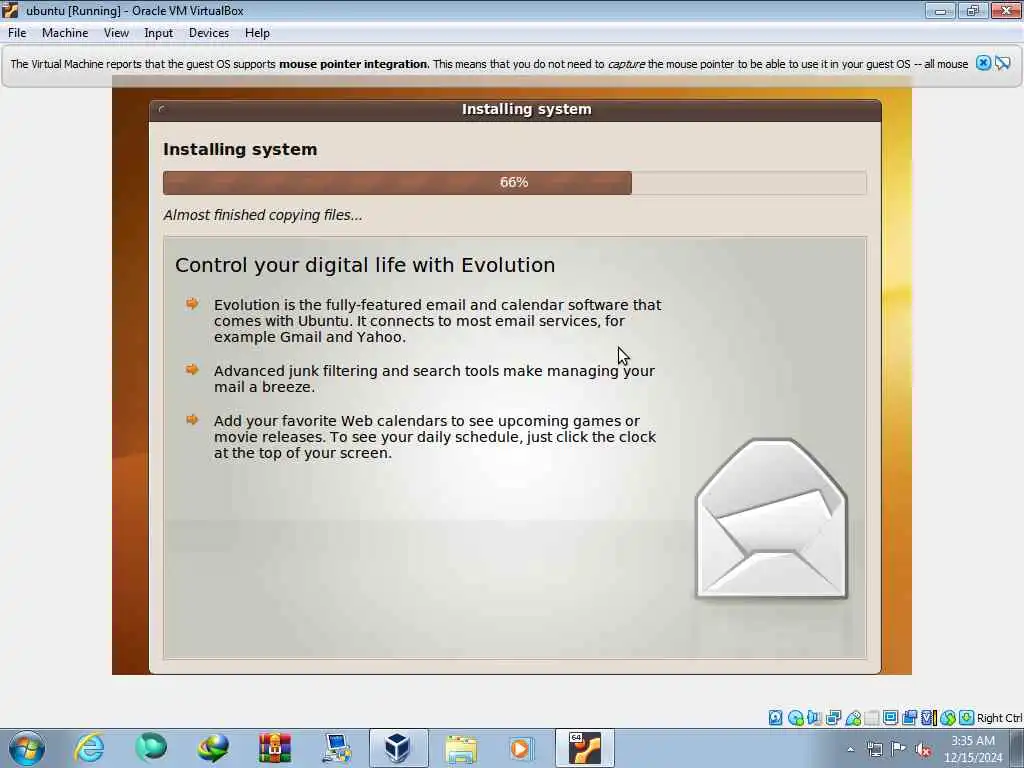Click the optical disk status icon
This screenshot has width=1024, height=768.
tap(795, 718)
